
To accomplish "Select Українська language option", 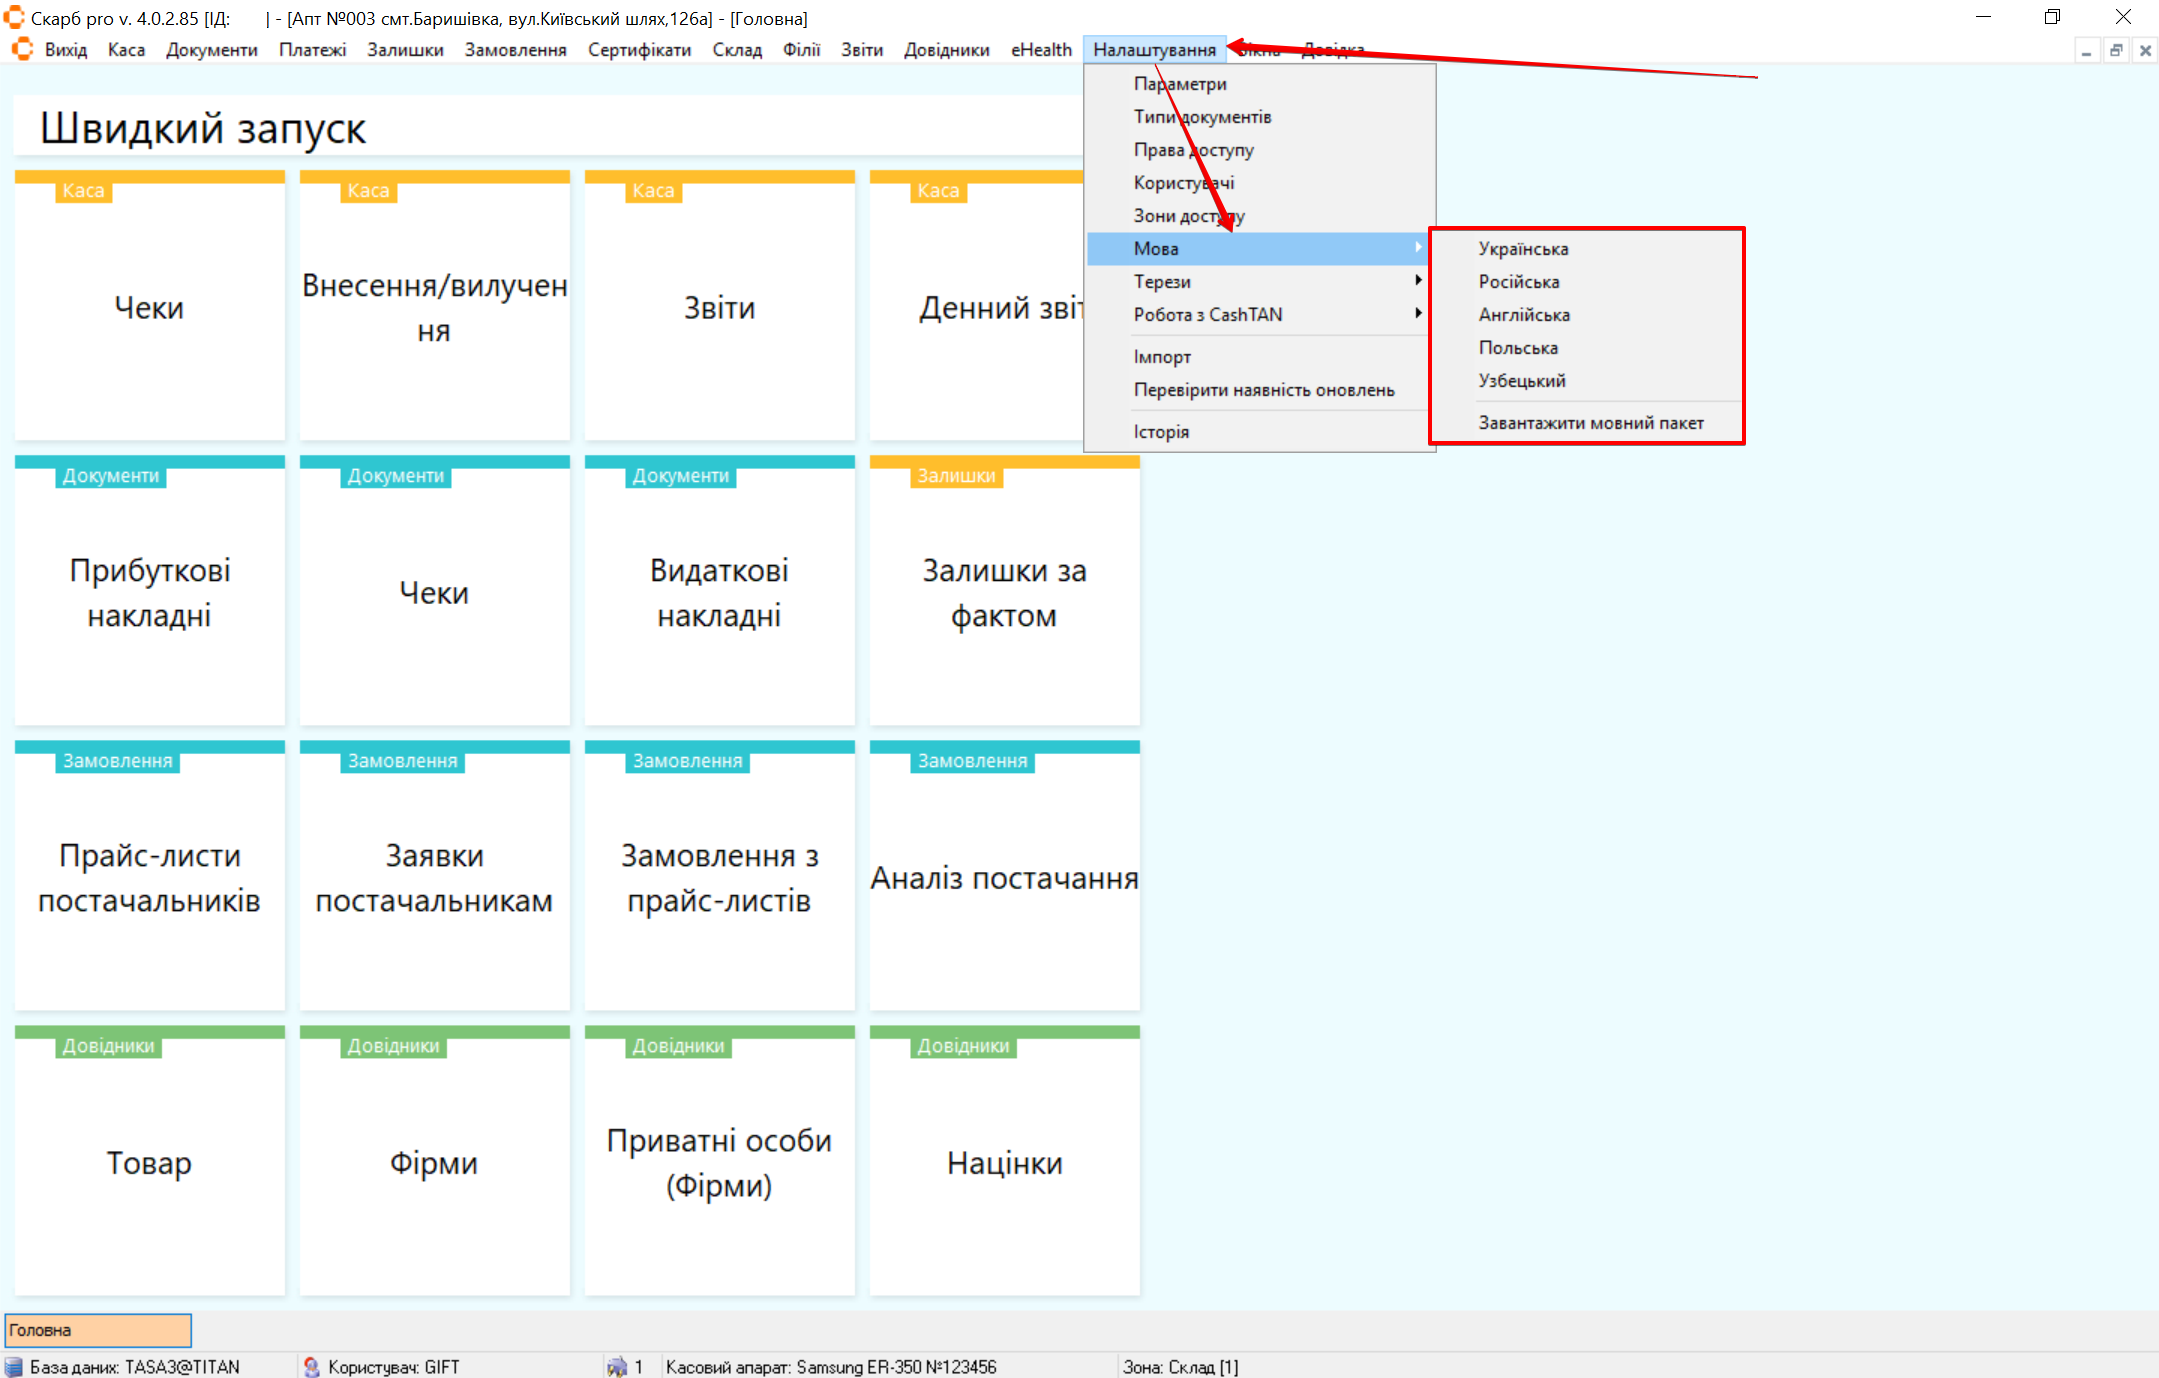I will [x=1523, y=248].
